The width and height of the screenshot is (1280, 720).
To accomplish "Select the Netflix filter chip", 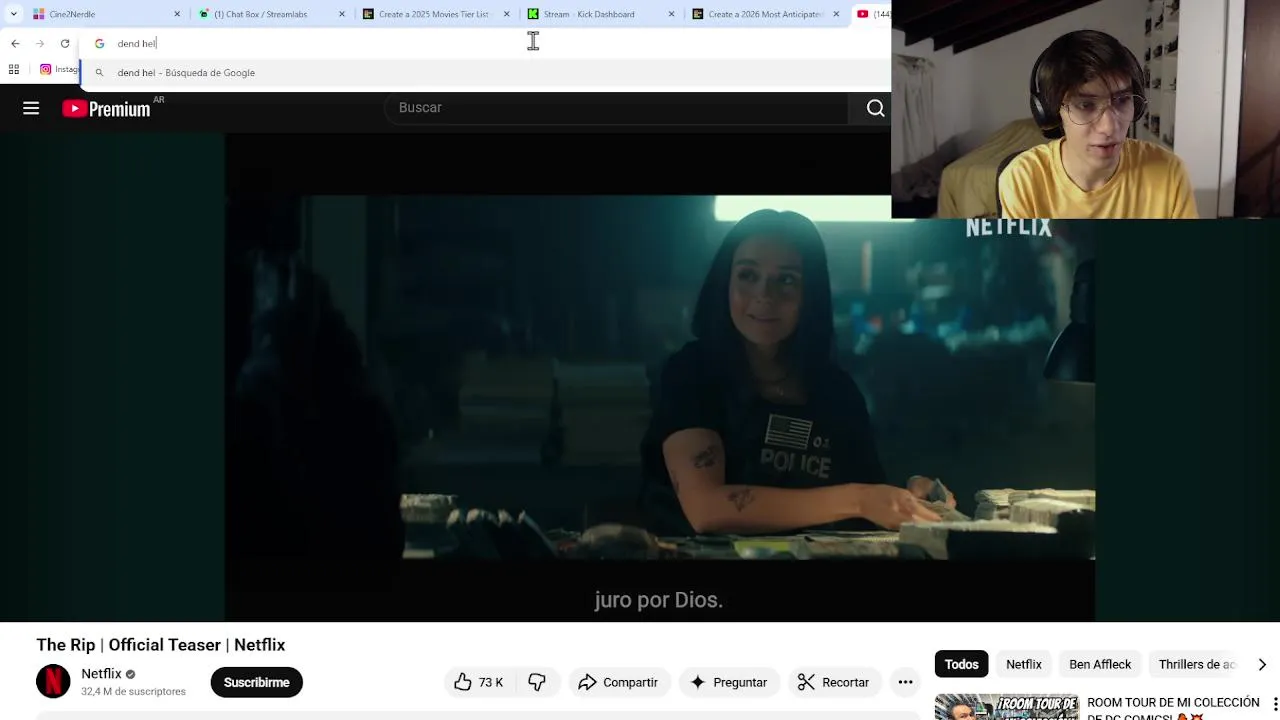I will (1023, 664).
